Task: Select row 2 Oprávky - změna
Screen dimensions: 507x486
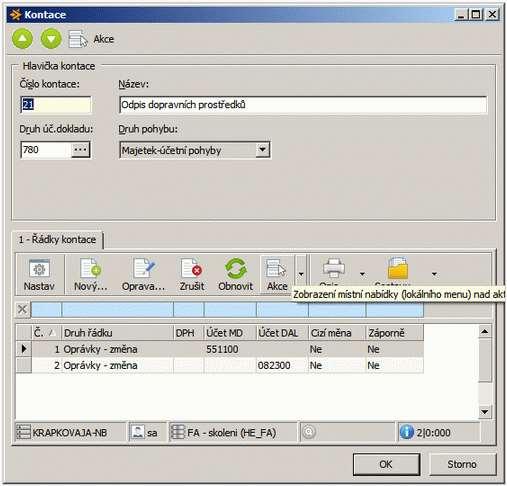Action: coord(220,365)
